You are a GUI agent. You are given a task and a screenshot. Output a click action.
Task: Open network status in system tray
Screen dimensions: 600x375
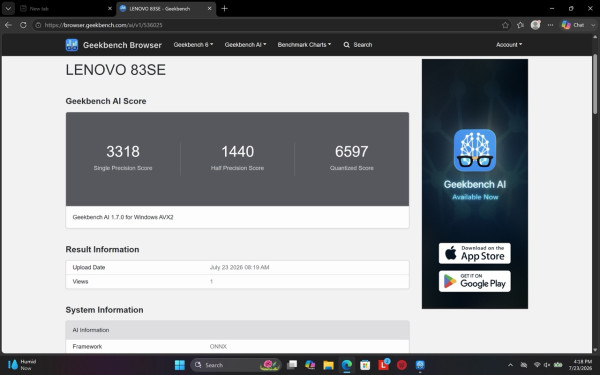(x=537, y=365)
